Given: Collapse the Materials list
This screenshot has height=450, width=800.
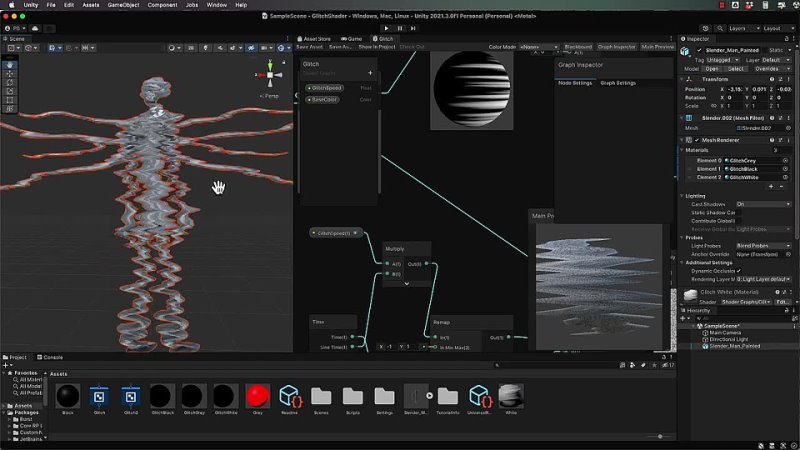Looking at the screenshot, I should tap(682, 150).
